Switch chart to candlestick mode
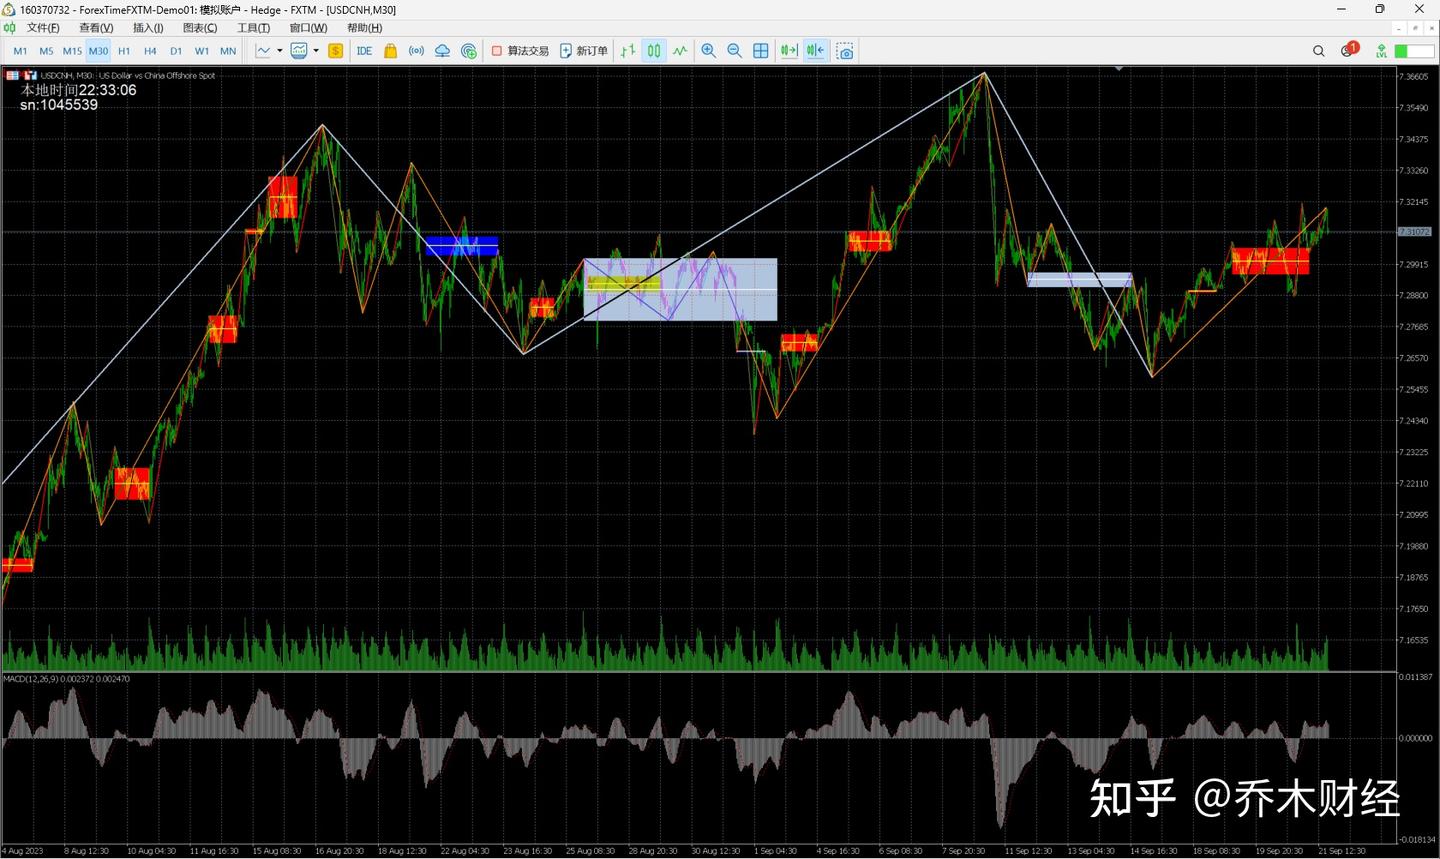The width and height of the screenshot is (1440, 859). click(x=654, y=51)
